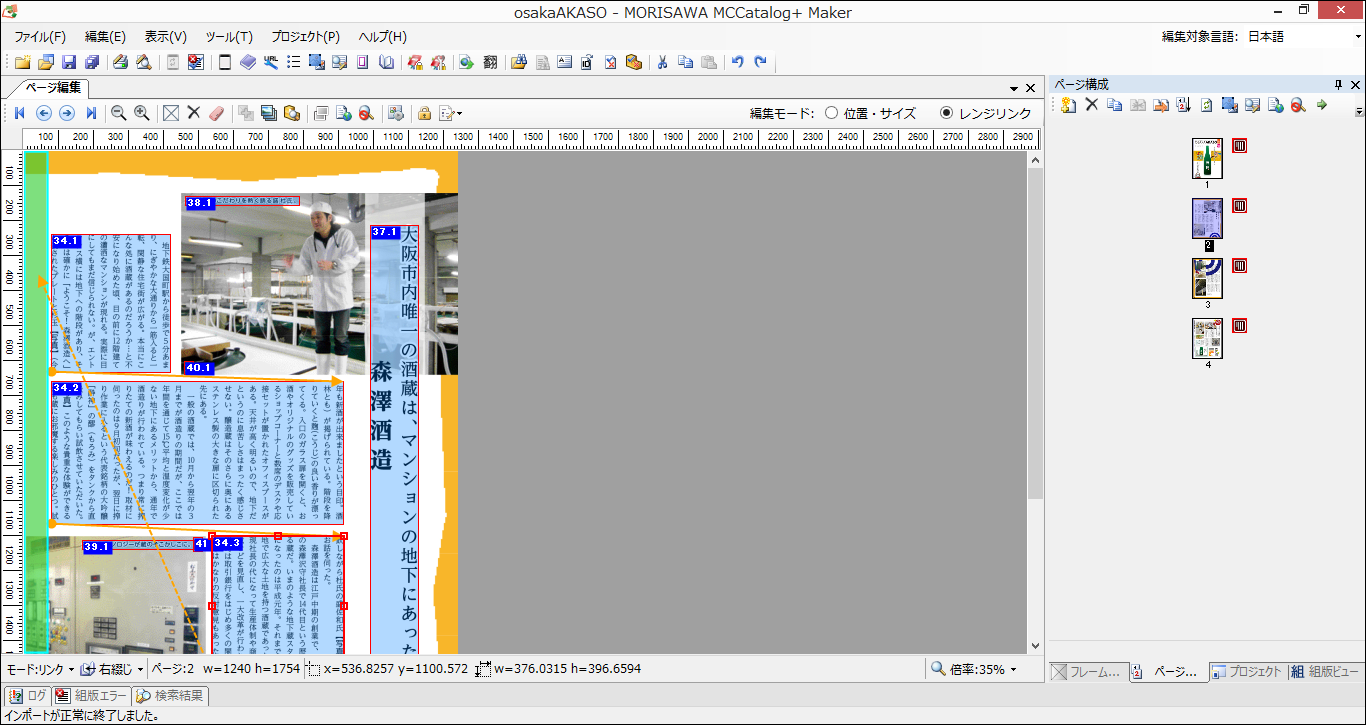Viewport: 1366px width, 725px height.
Task: Select レンジリンク edit mode
Action: click(986, 113)
